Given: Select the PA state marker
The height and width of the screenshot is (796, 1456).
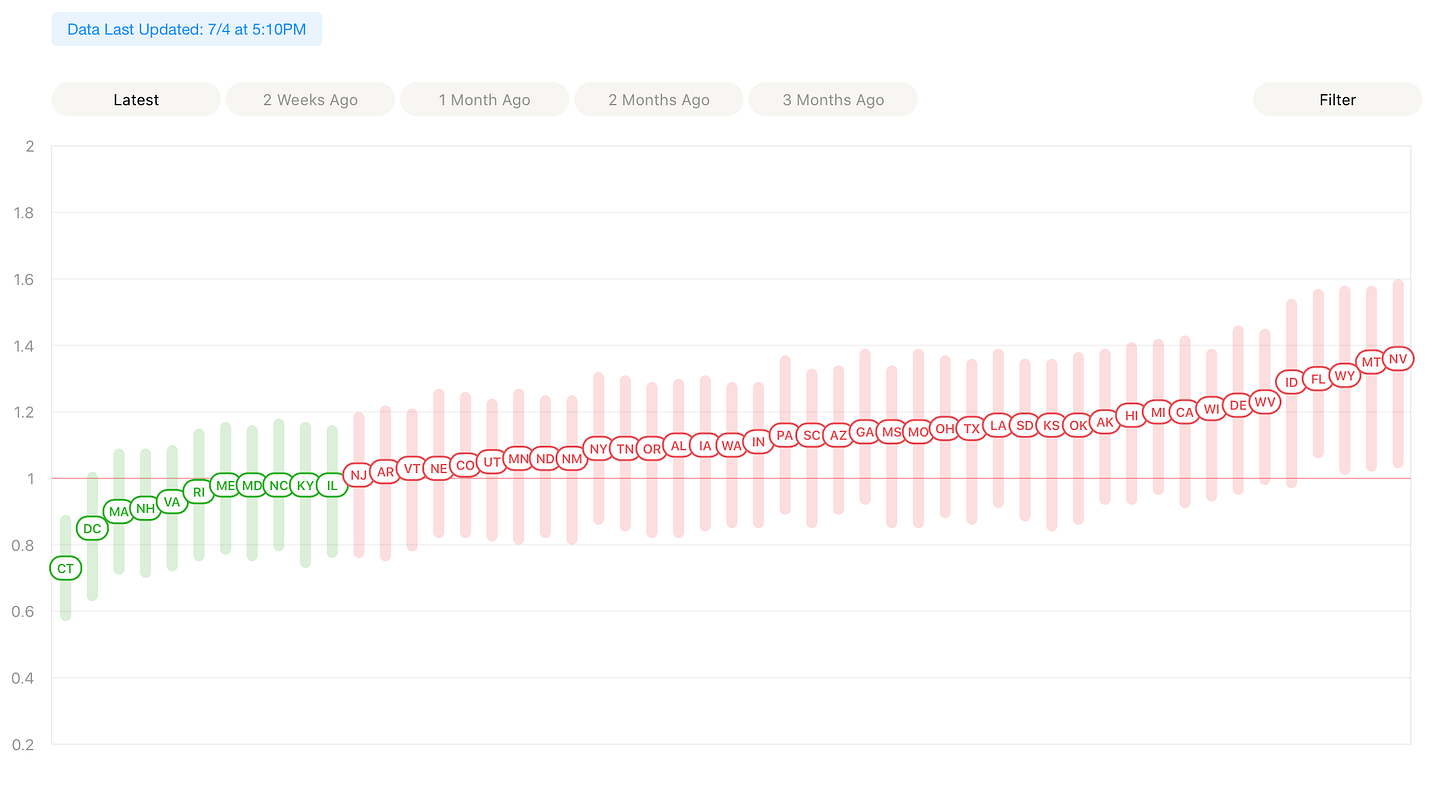Looking at the screenshot, I should (x=785, y=435).
